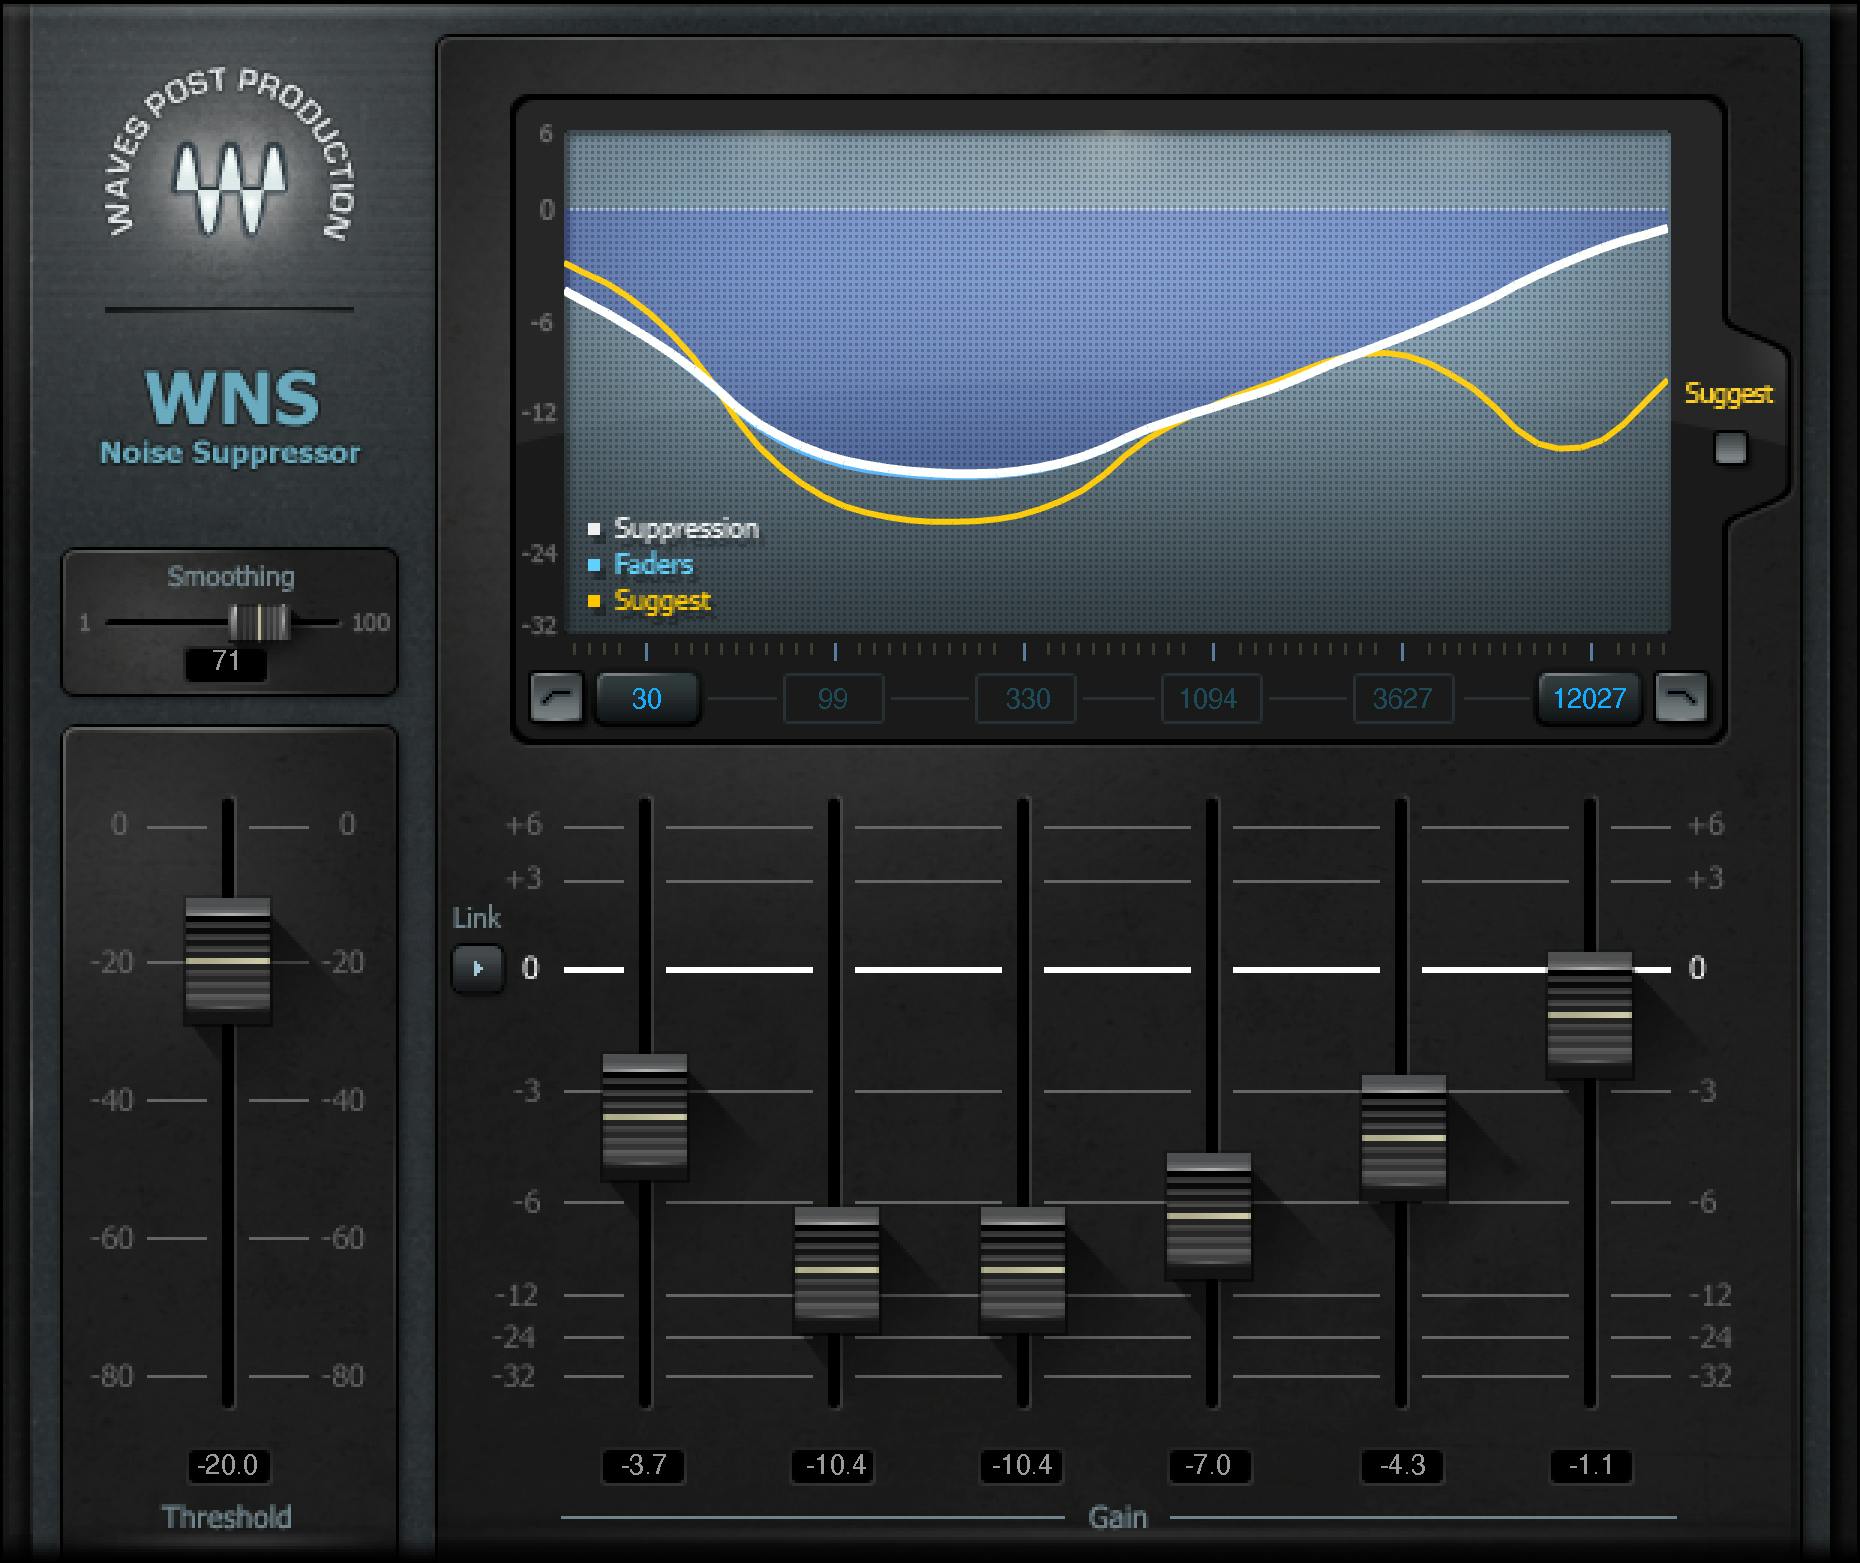The image size is (1860, 1563).
Task: Toggle the 30 Hz band selector
Action: [646, 698]
